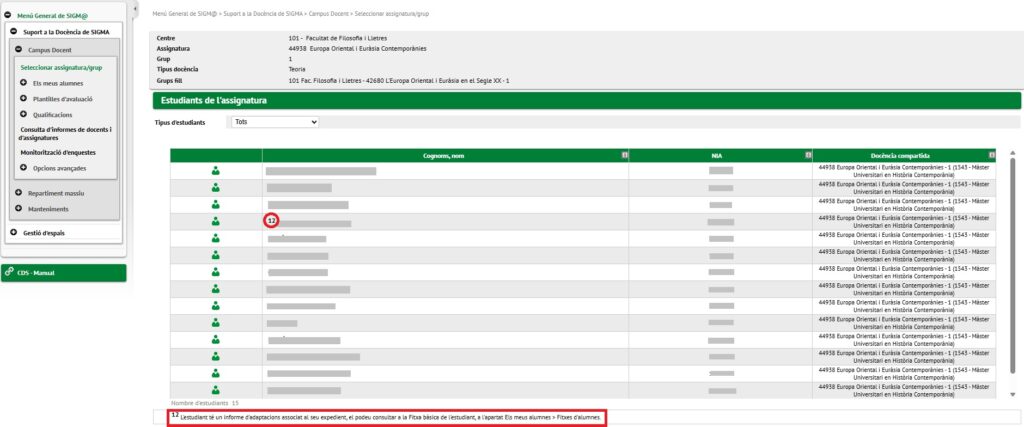Viewport: 1024px width, 427px height.
Task: Click the student icon in the last table row
Action: (216, 389)
